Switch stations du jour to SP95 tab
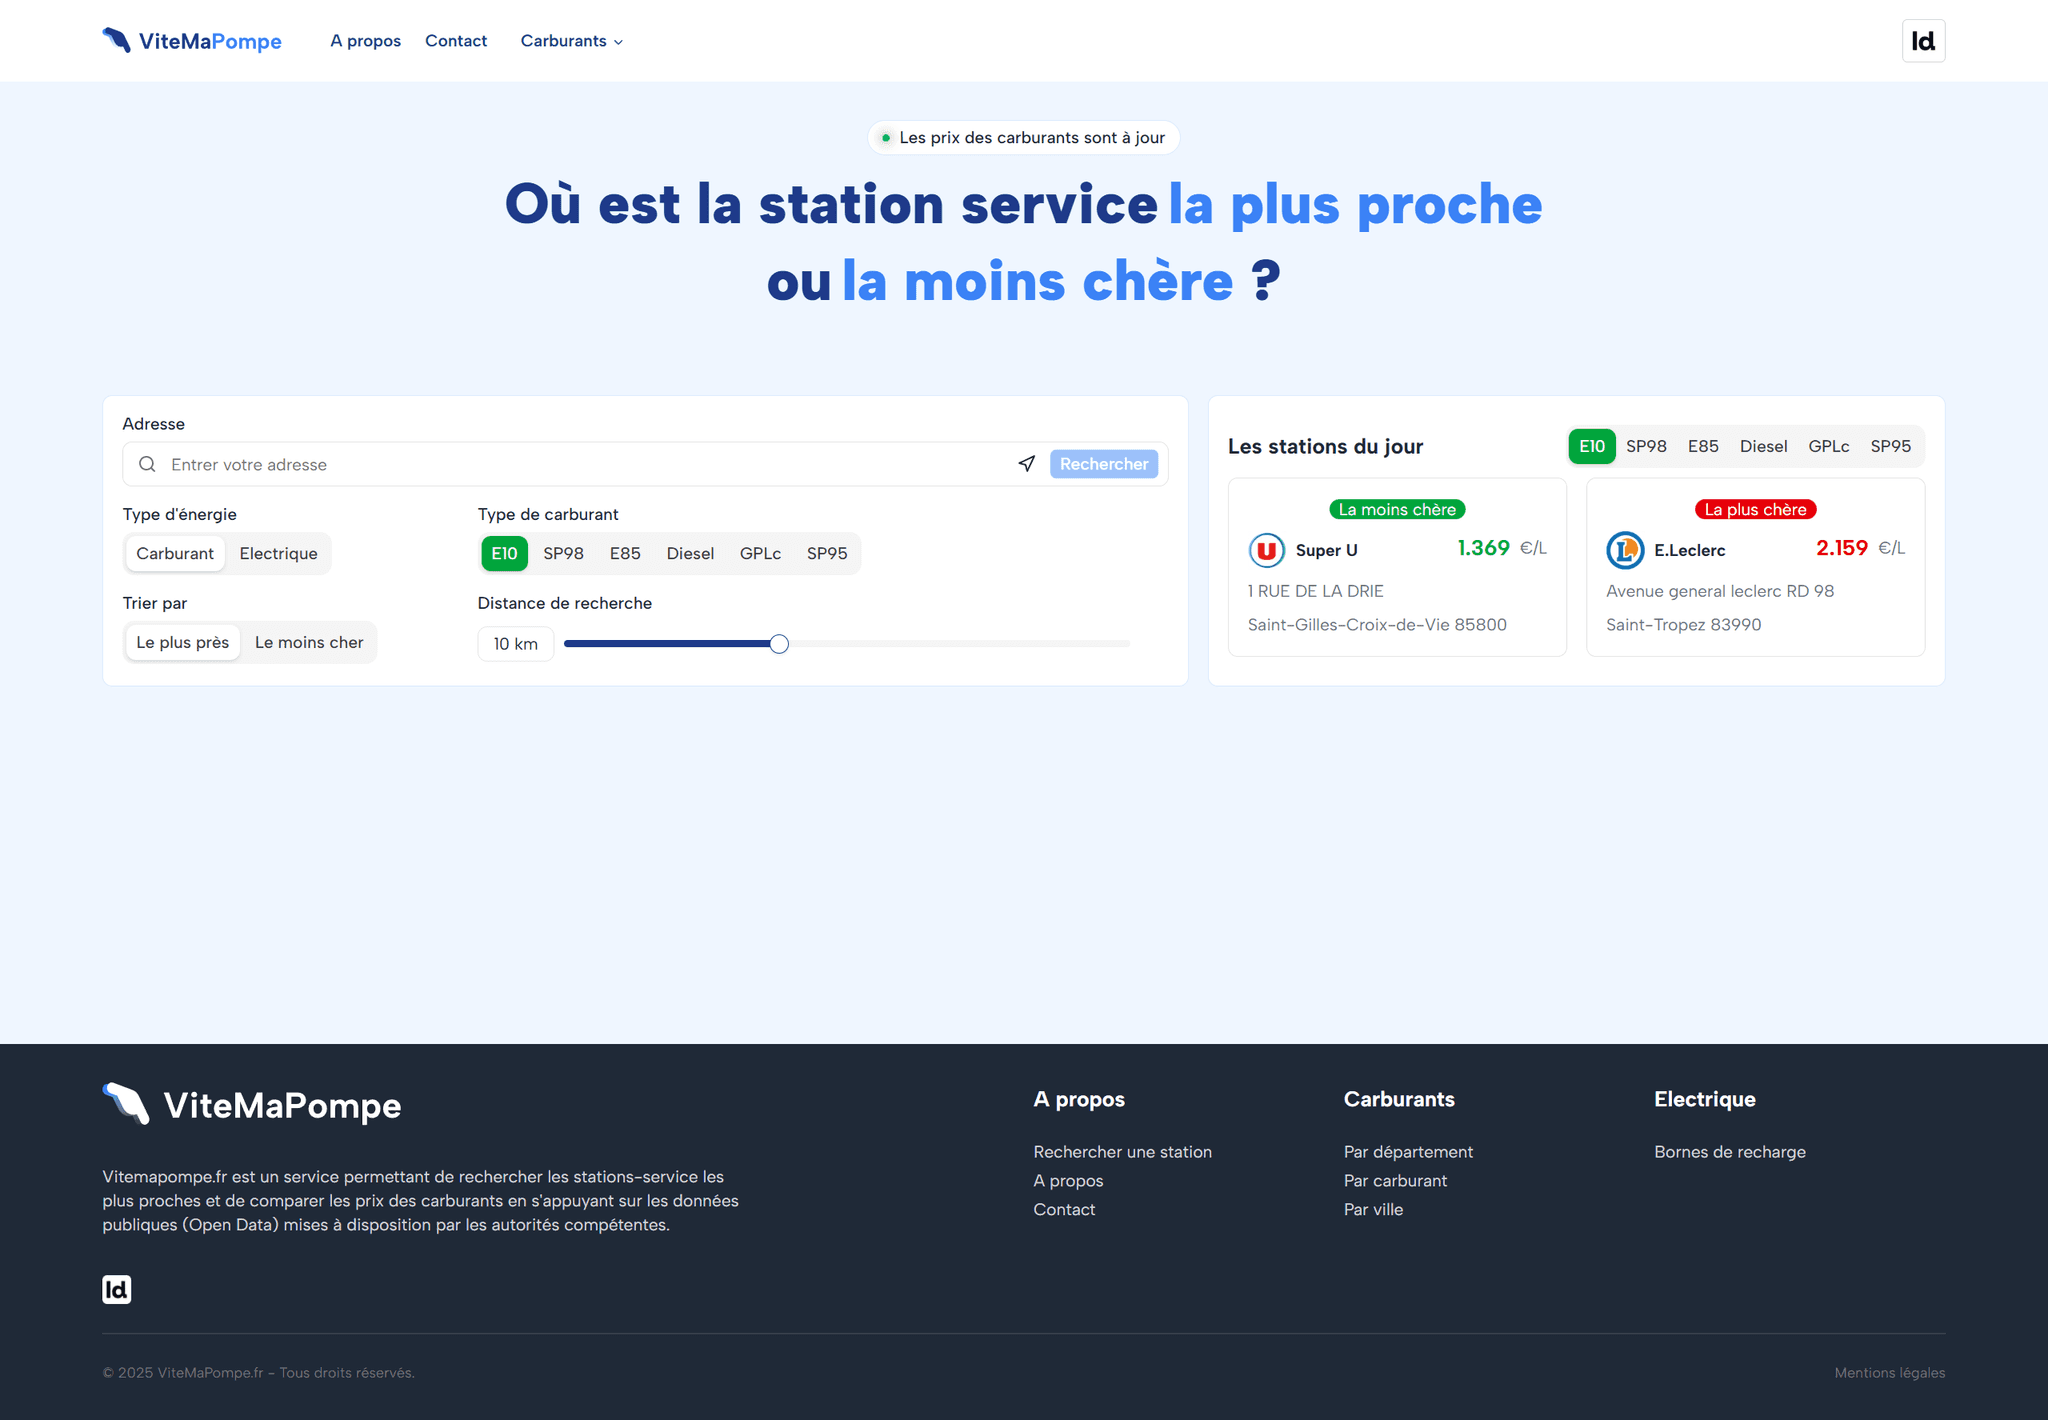The image size is (2048, 1420). point(1890,446)
